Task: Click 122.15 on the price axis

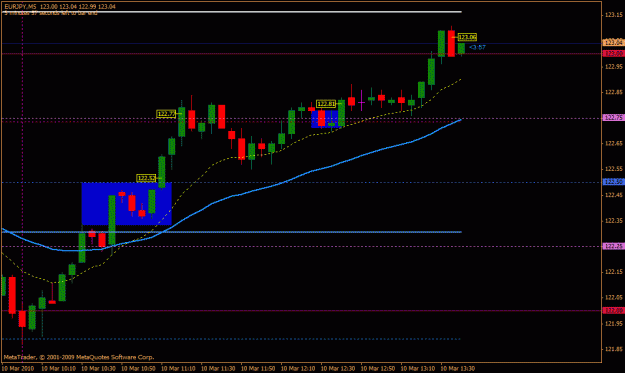Action: pyautogui.click(x=613, y=272)
